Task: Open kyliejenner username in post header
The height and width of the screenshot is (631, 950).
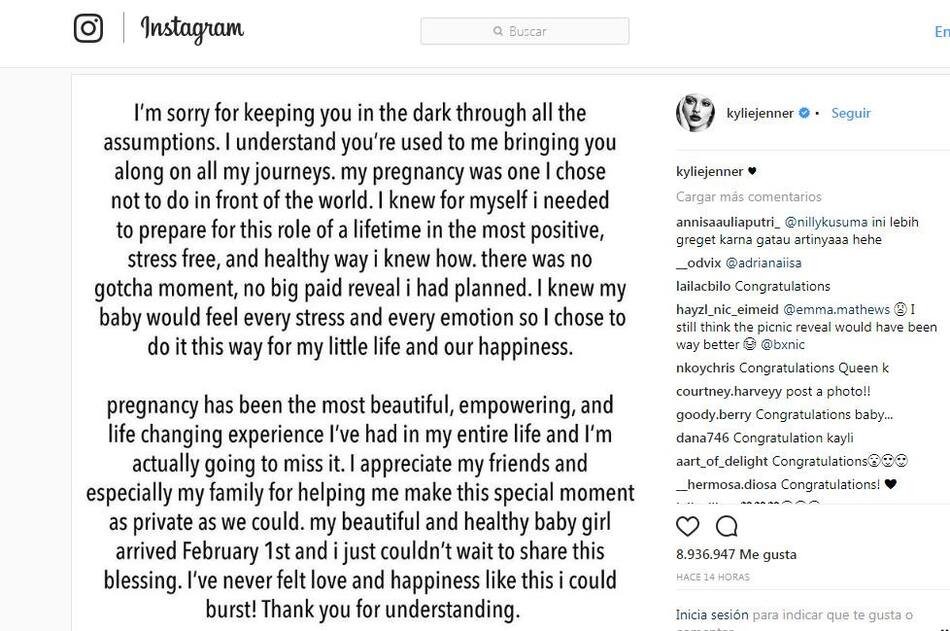Action: tap(758, 114)
